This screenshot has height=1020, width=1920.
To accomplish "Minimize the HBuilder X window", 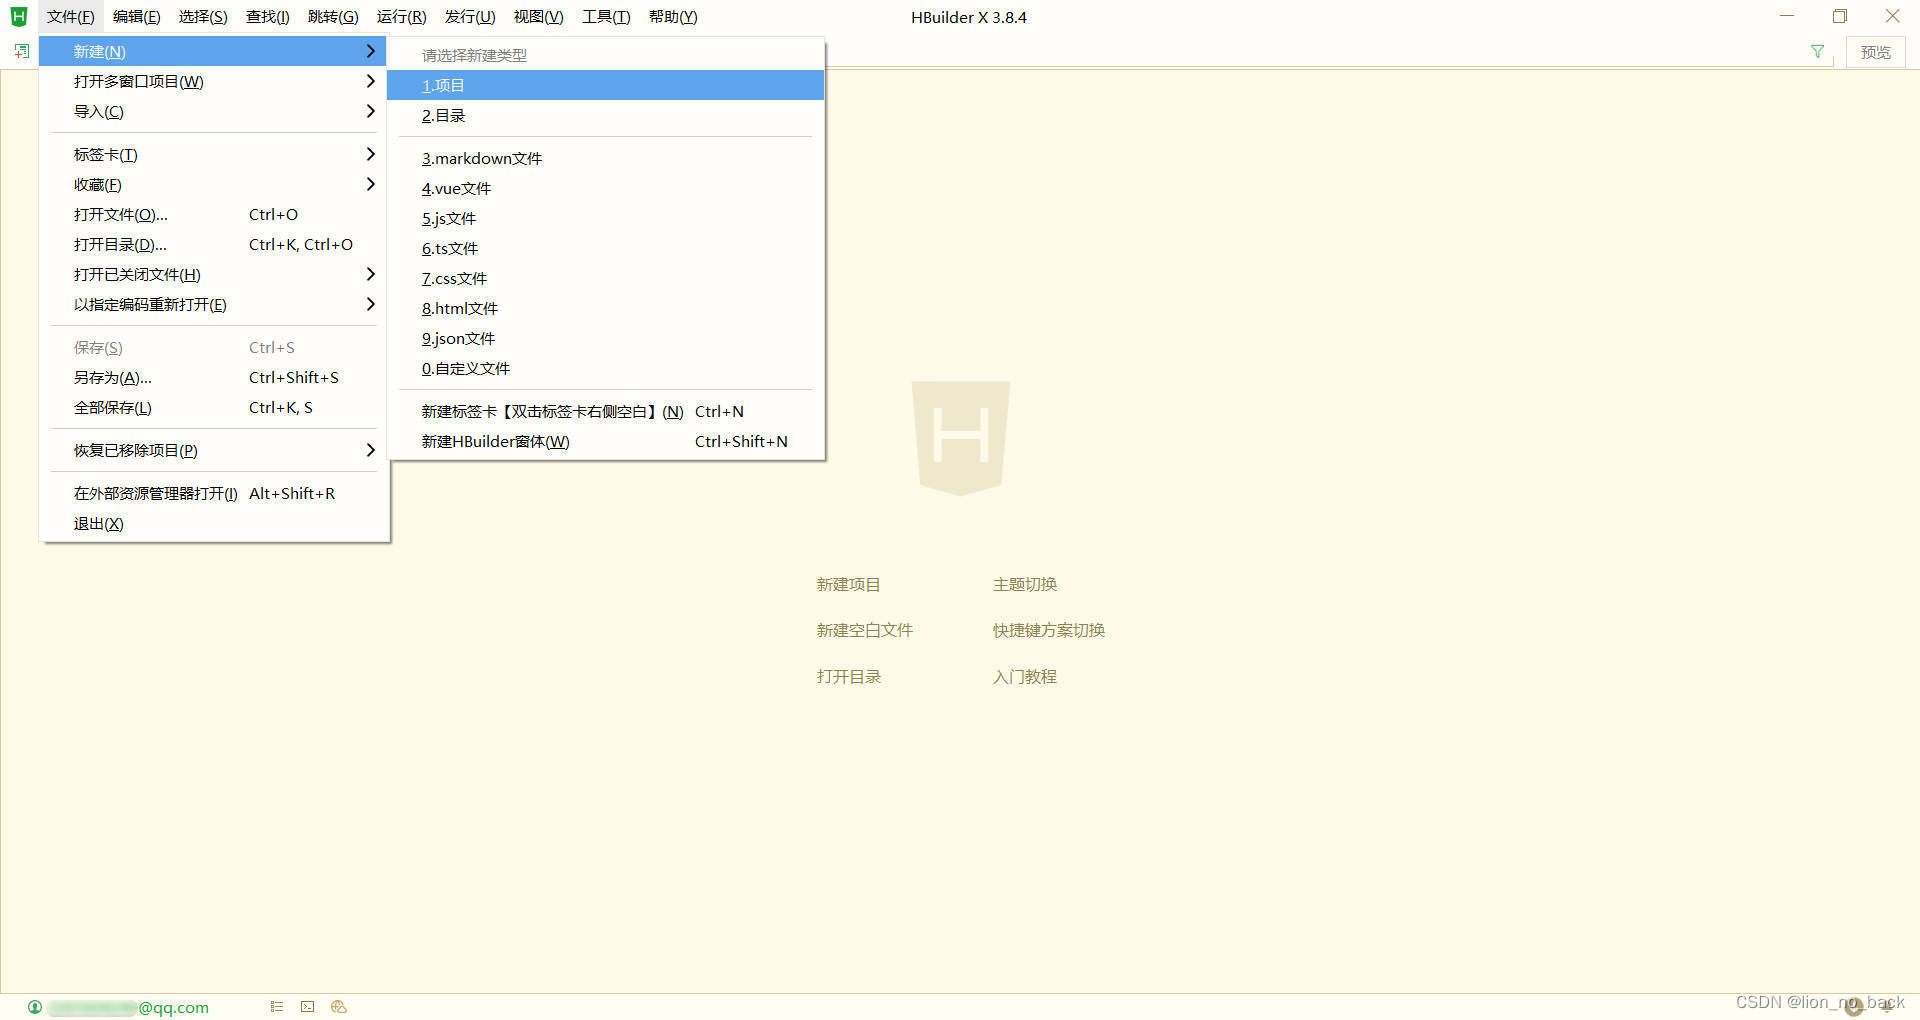I will point(1787,16).
